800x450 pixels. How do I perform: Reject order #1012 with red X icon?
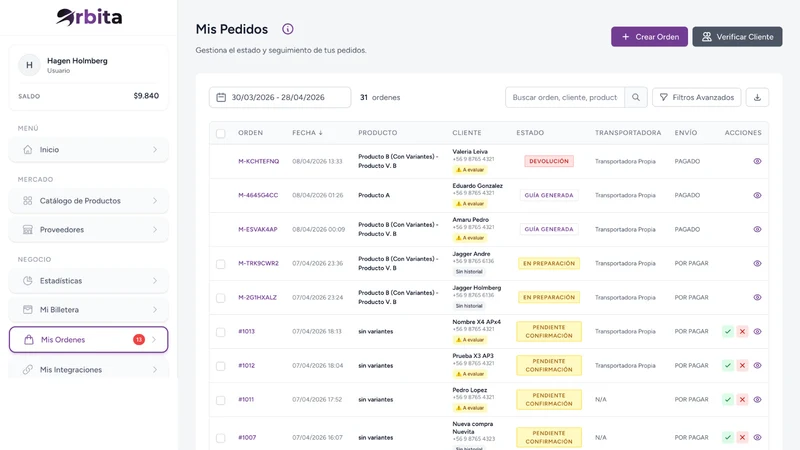pyautogui.click(x=742, y=365)
